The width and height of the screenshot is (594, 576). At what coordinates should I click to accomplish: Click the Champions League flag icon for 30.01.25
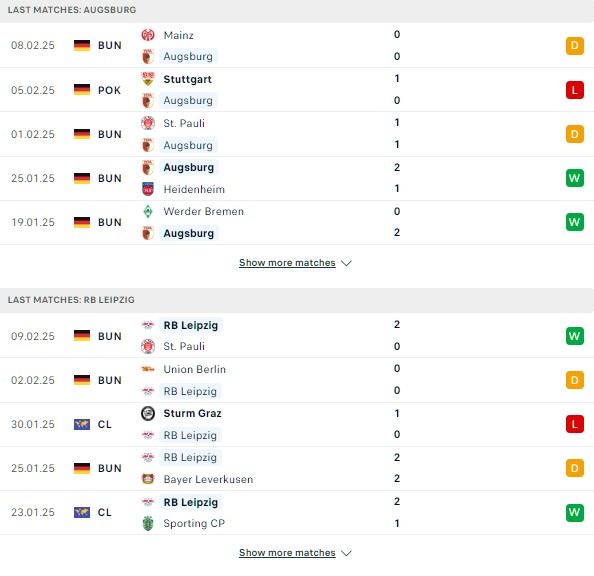click(82, 424)
